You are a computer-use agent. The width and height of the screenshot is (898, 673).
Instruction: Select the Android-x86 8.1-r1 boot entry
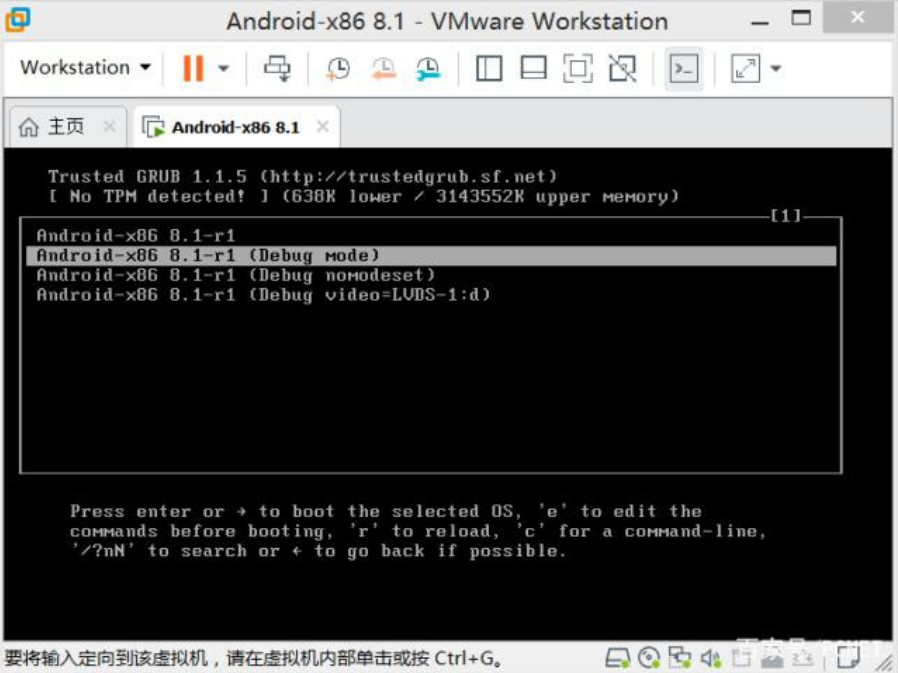(431, 236)
